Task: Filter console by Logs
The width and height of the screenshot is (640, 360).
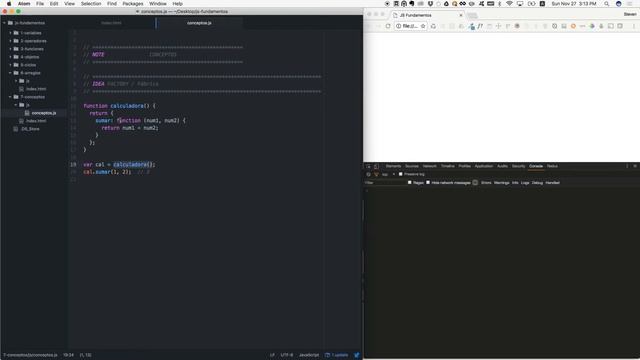Action: pyautogui.click(x=525, y=183)
